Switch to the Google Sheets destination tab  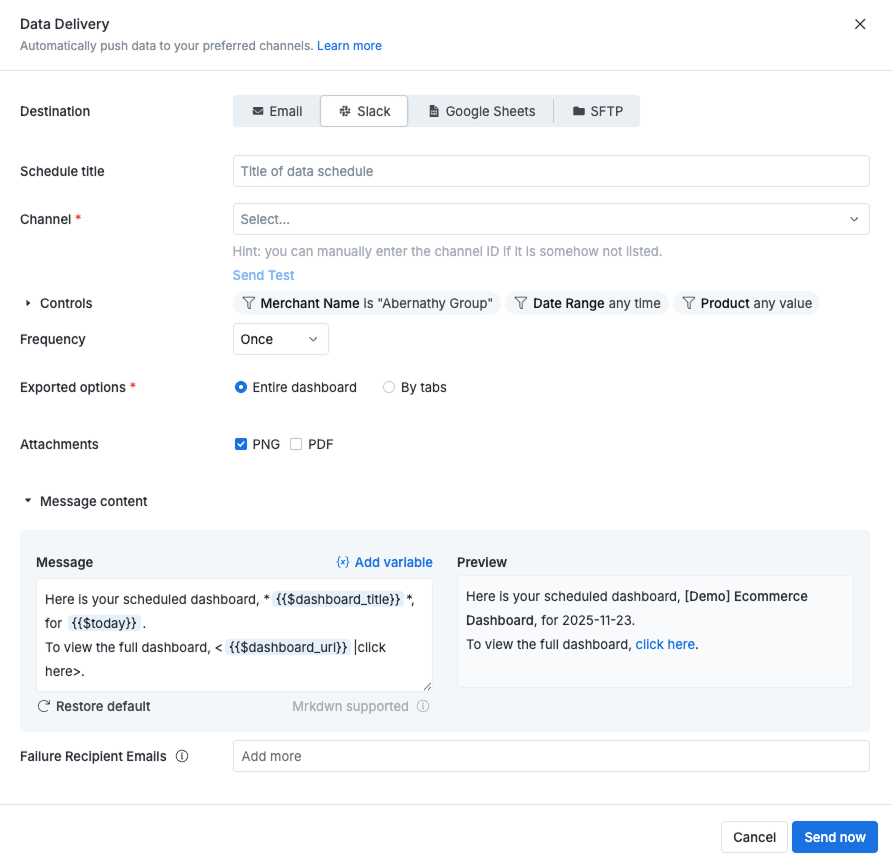(x=481, y=111)
